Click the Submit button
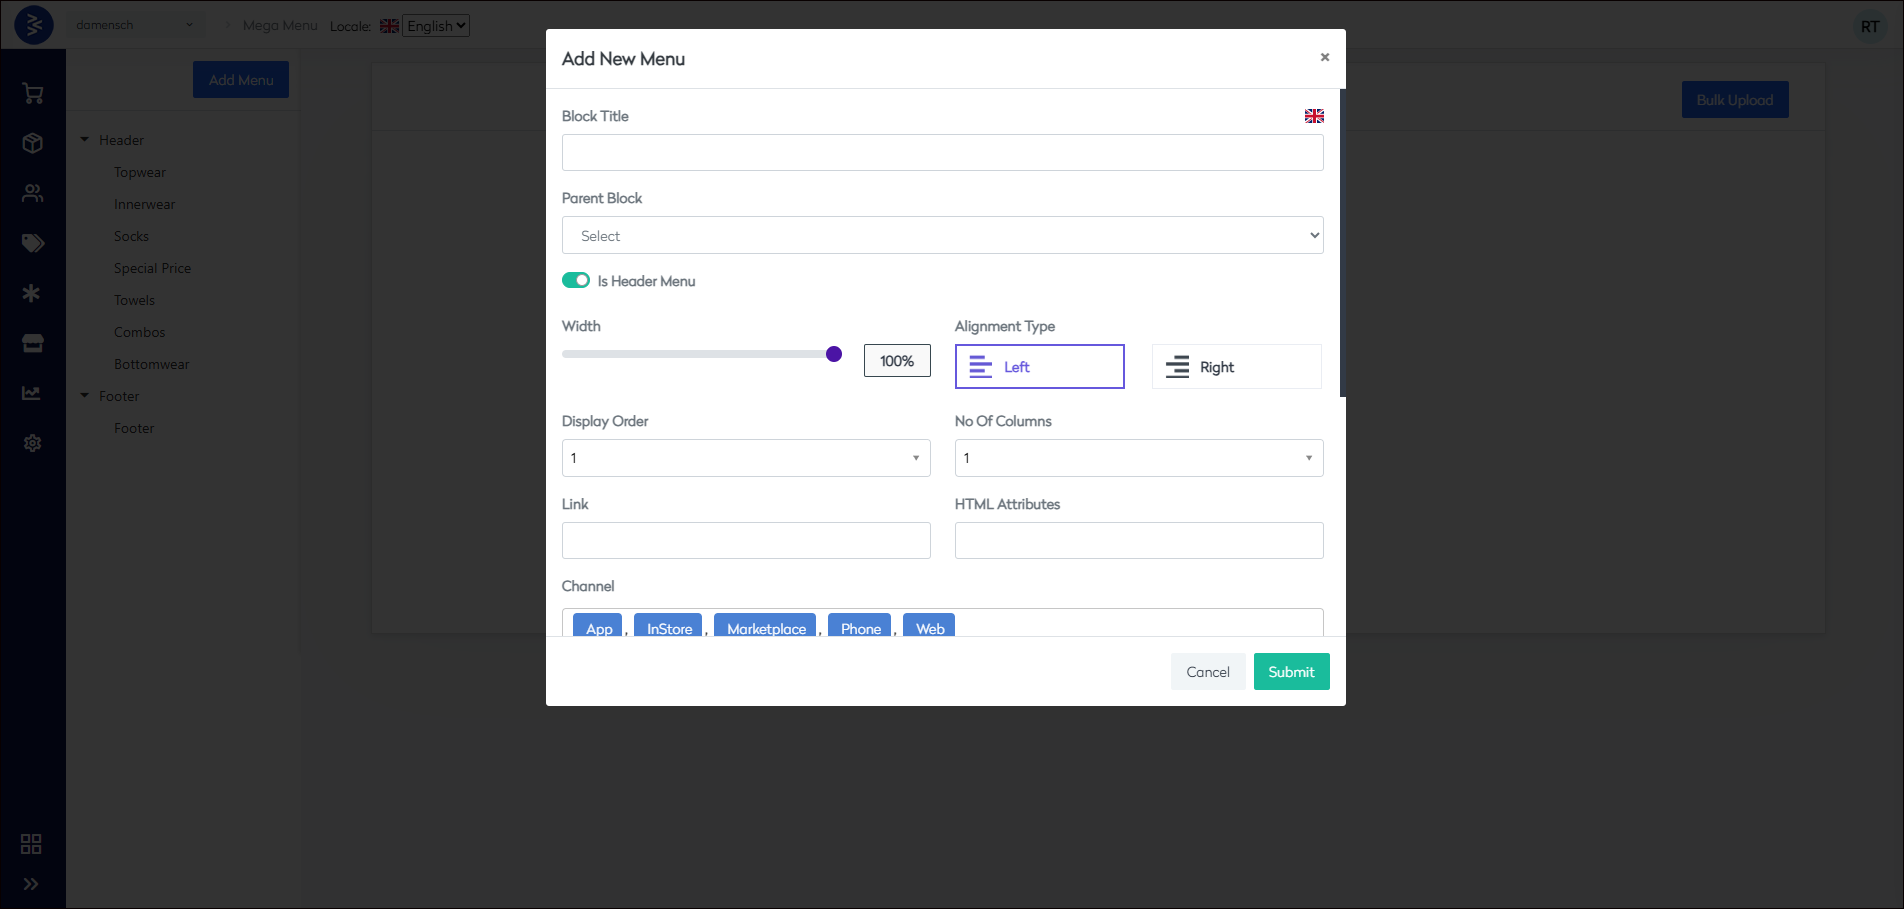Screen dimensions: 1904x909 [1291, 672]
